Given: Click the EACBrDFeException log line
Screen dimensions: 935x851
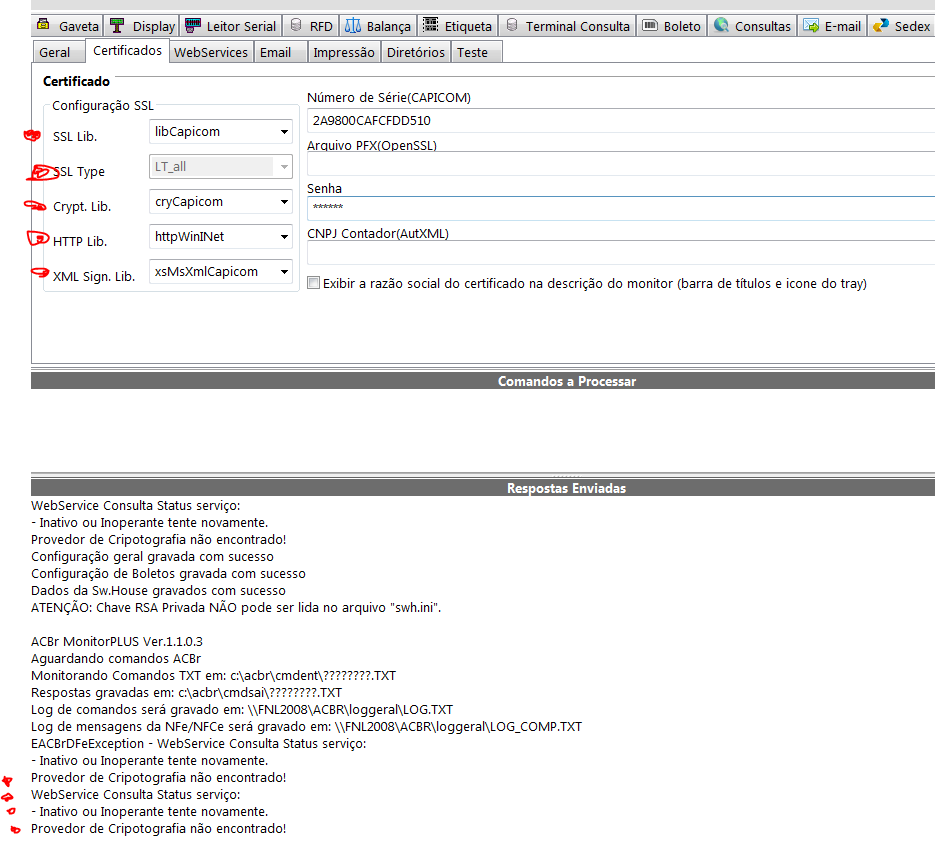Looking at the screenshot, I should tap(199, 744).
